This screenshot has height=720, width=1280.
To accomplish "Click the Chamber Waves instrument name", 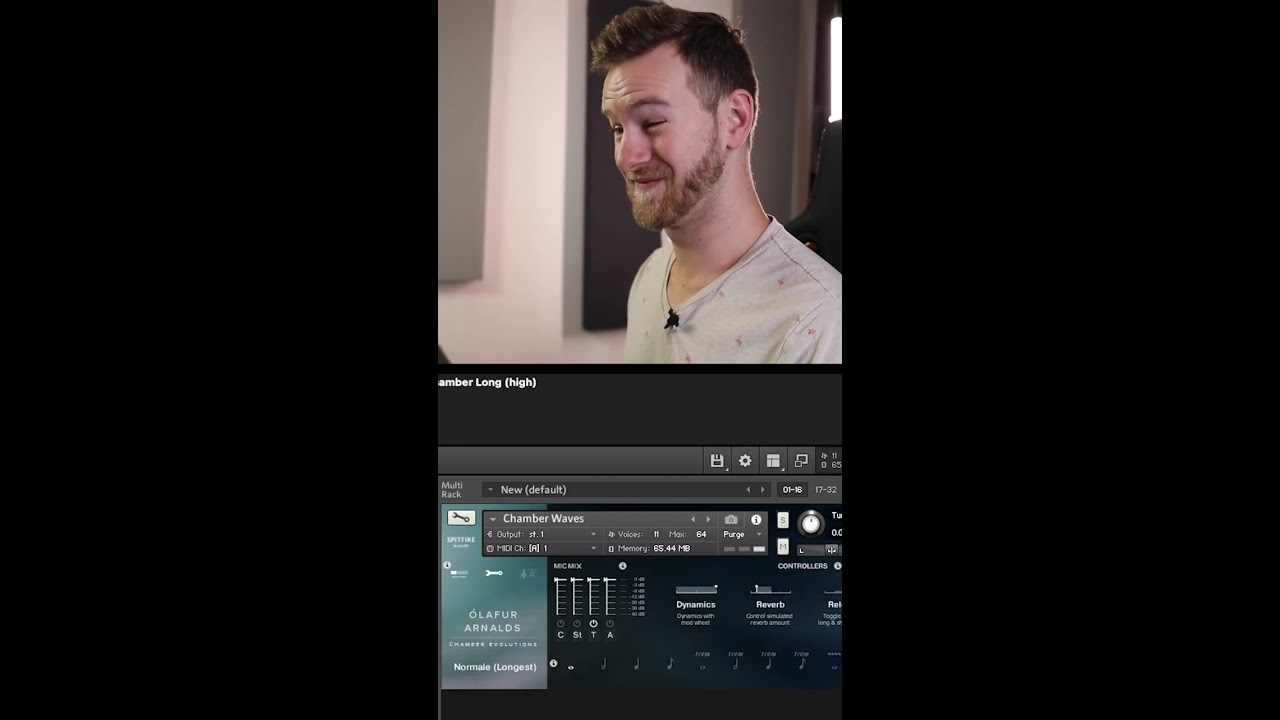I will click(543, 519).
